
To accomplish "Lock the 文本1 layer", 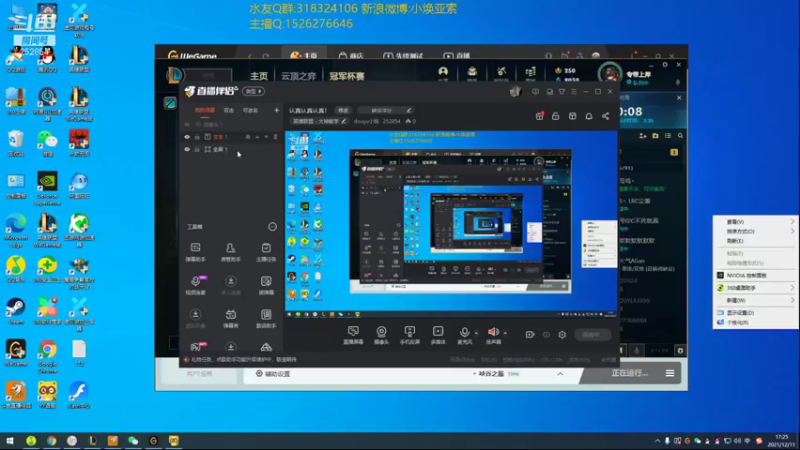I will [197, 137].
